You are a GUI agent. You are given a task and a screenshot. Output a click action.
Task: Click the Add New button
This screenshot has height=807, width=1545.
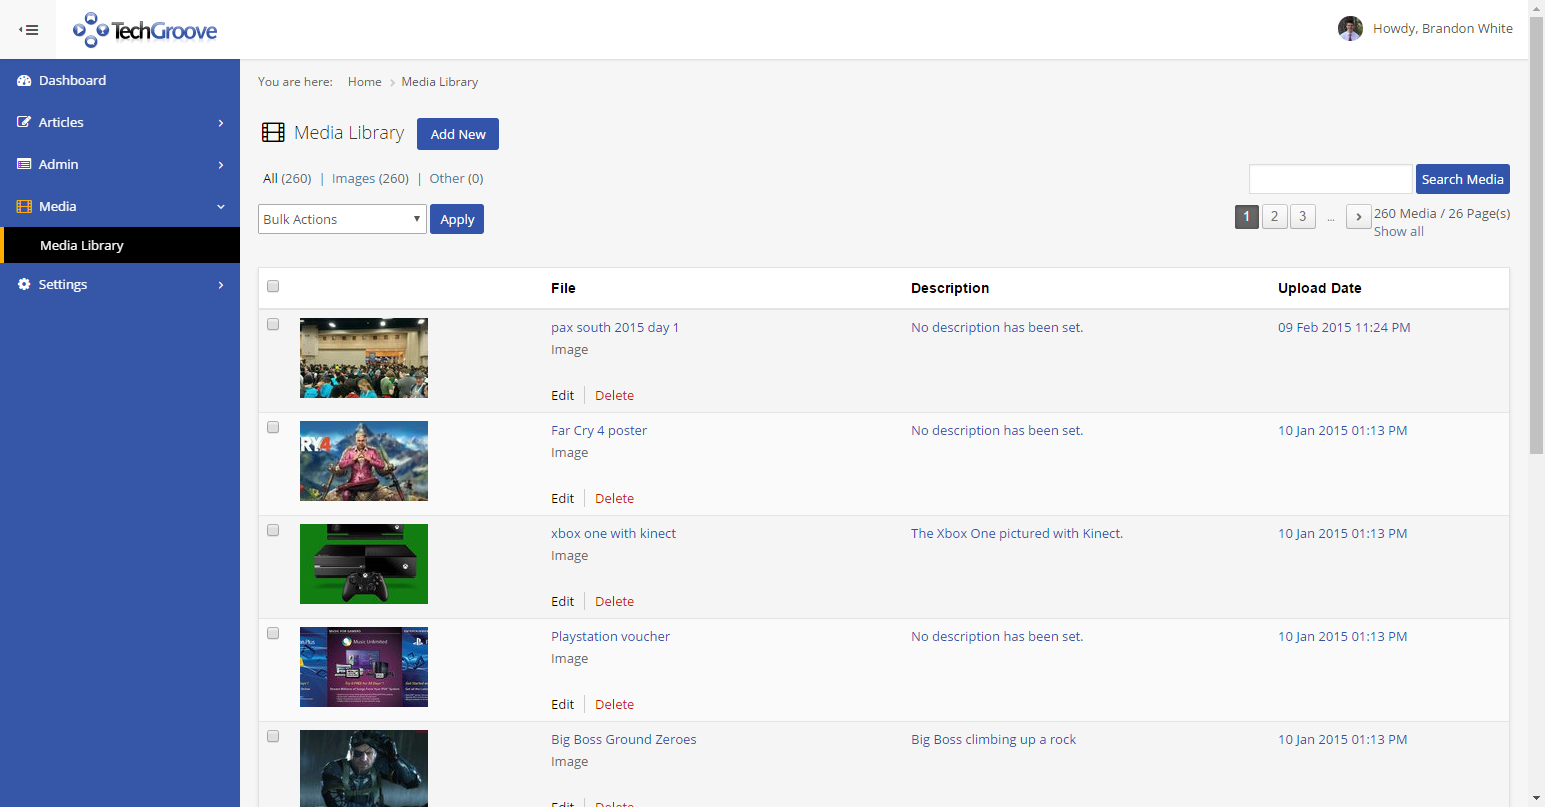pyautogui.click(x=458, y=135)
